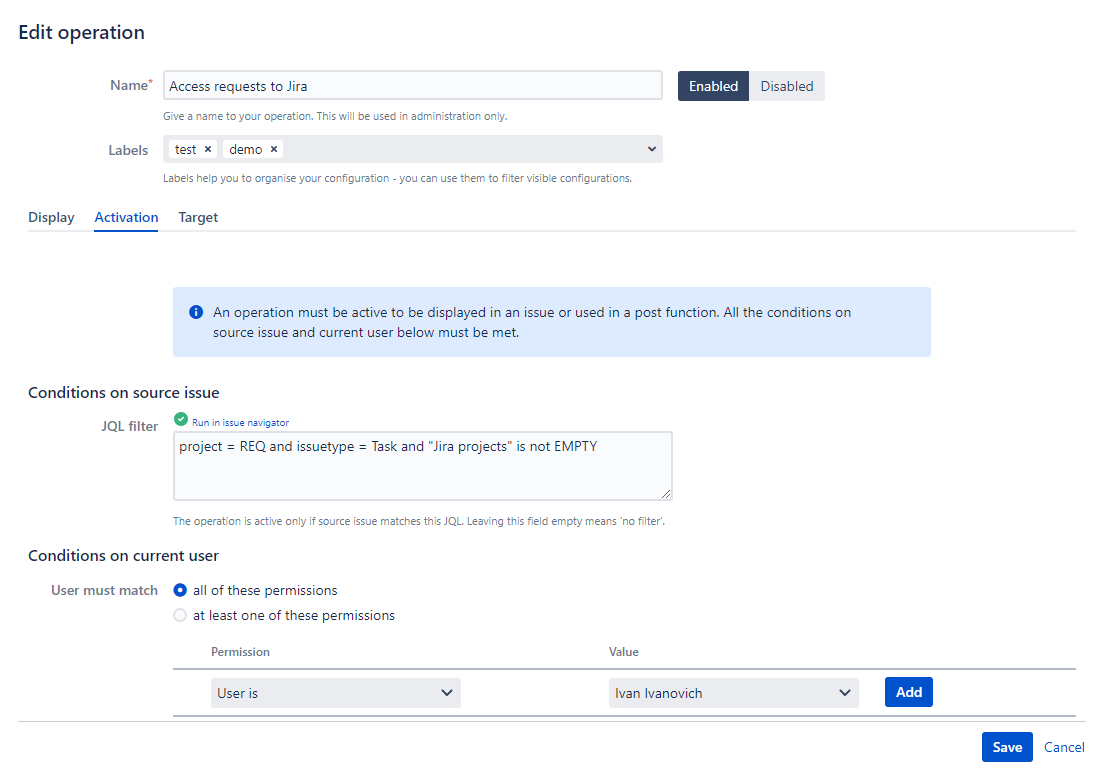Select "at least one of these permissions"

[x=180, y=615]
